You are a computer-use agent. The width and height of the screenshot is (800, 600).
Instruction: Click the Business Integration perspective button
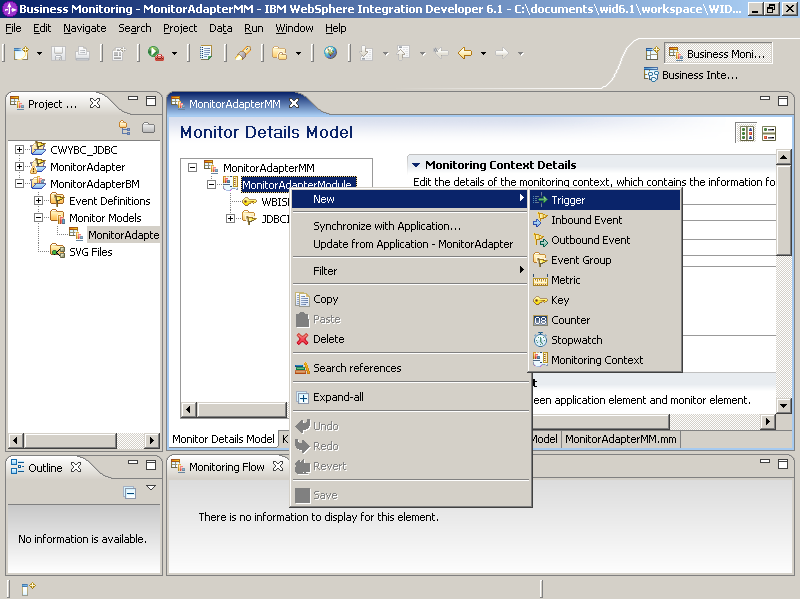click(x=691, y=75)
